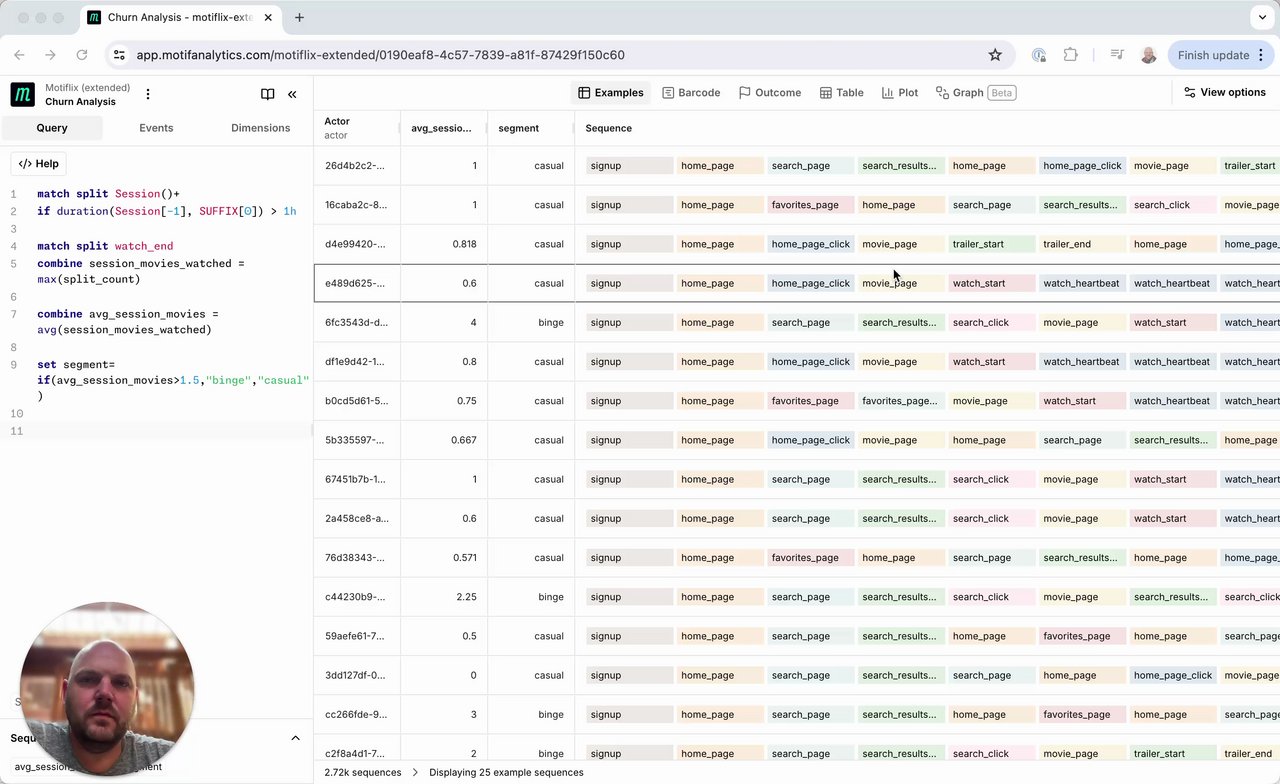Select the Events tab
1280x784 pixels.
(156, 128)
